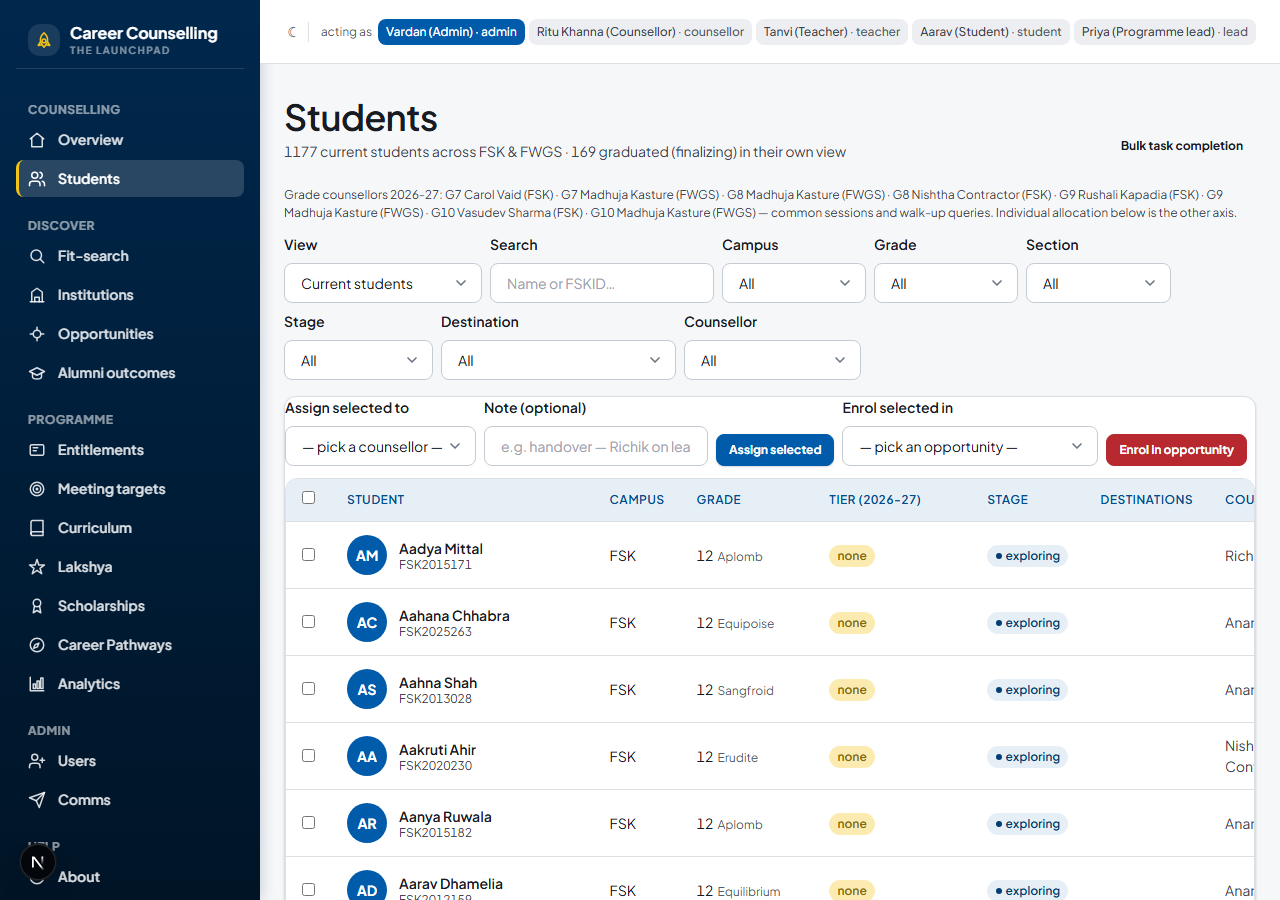Click the Analytics bar chart icon
Image resolution: width=1280 pixels, height=900 pixels.
pyautogui.click(x=37, y=684)
